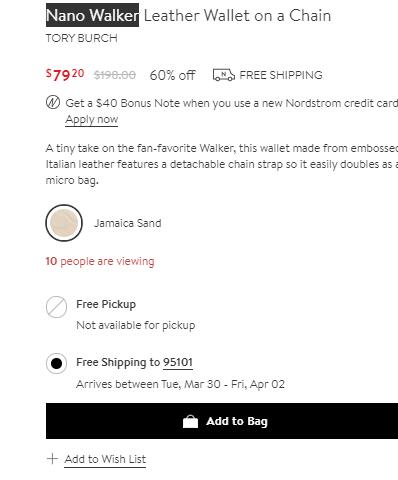Click the plus icon beside Add to Wish List

pyautogui.click(x=52, y=459)
